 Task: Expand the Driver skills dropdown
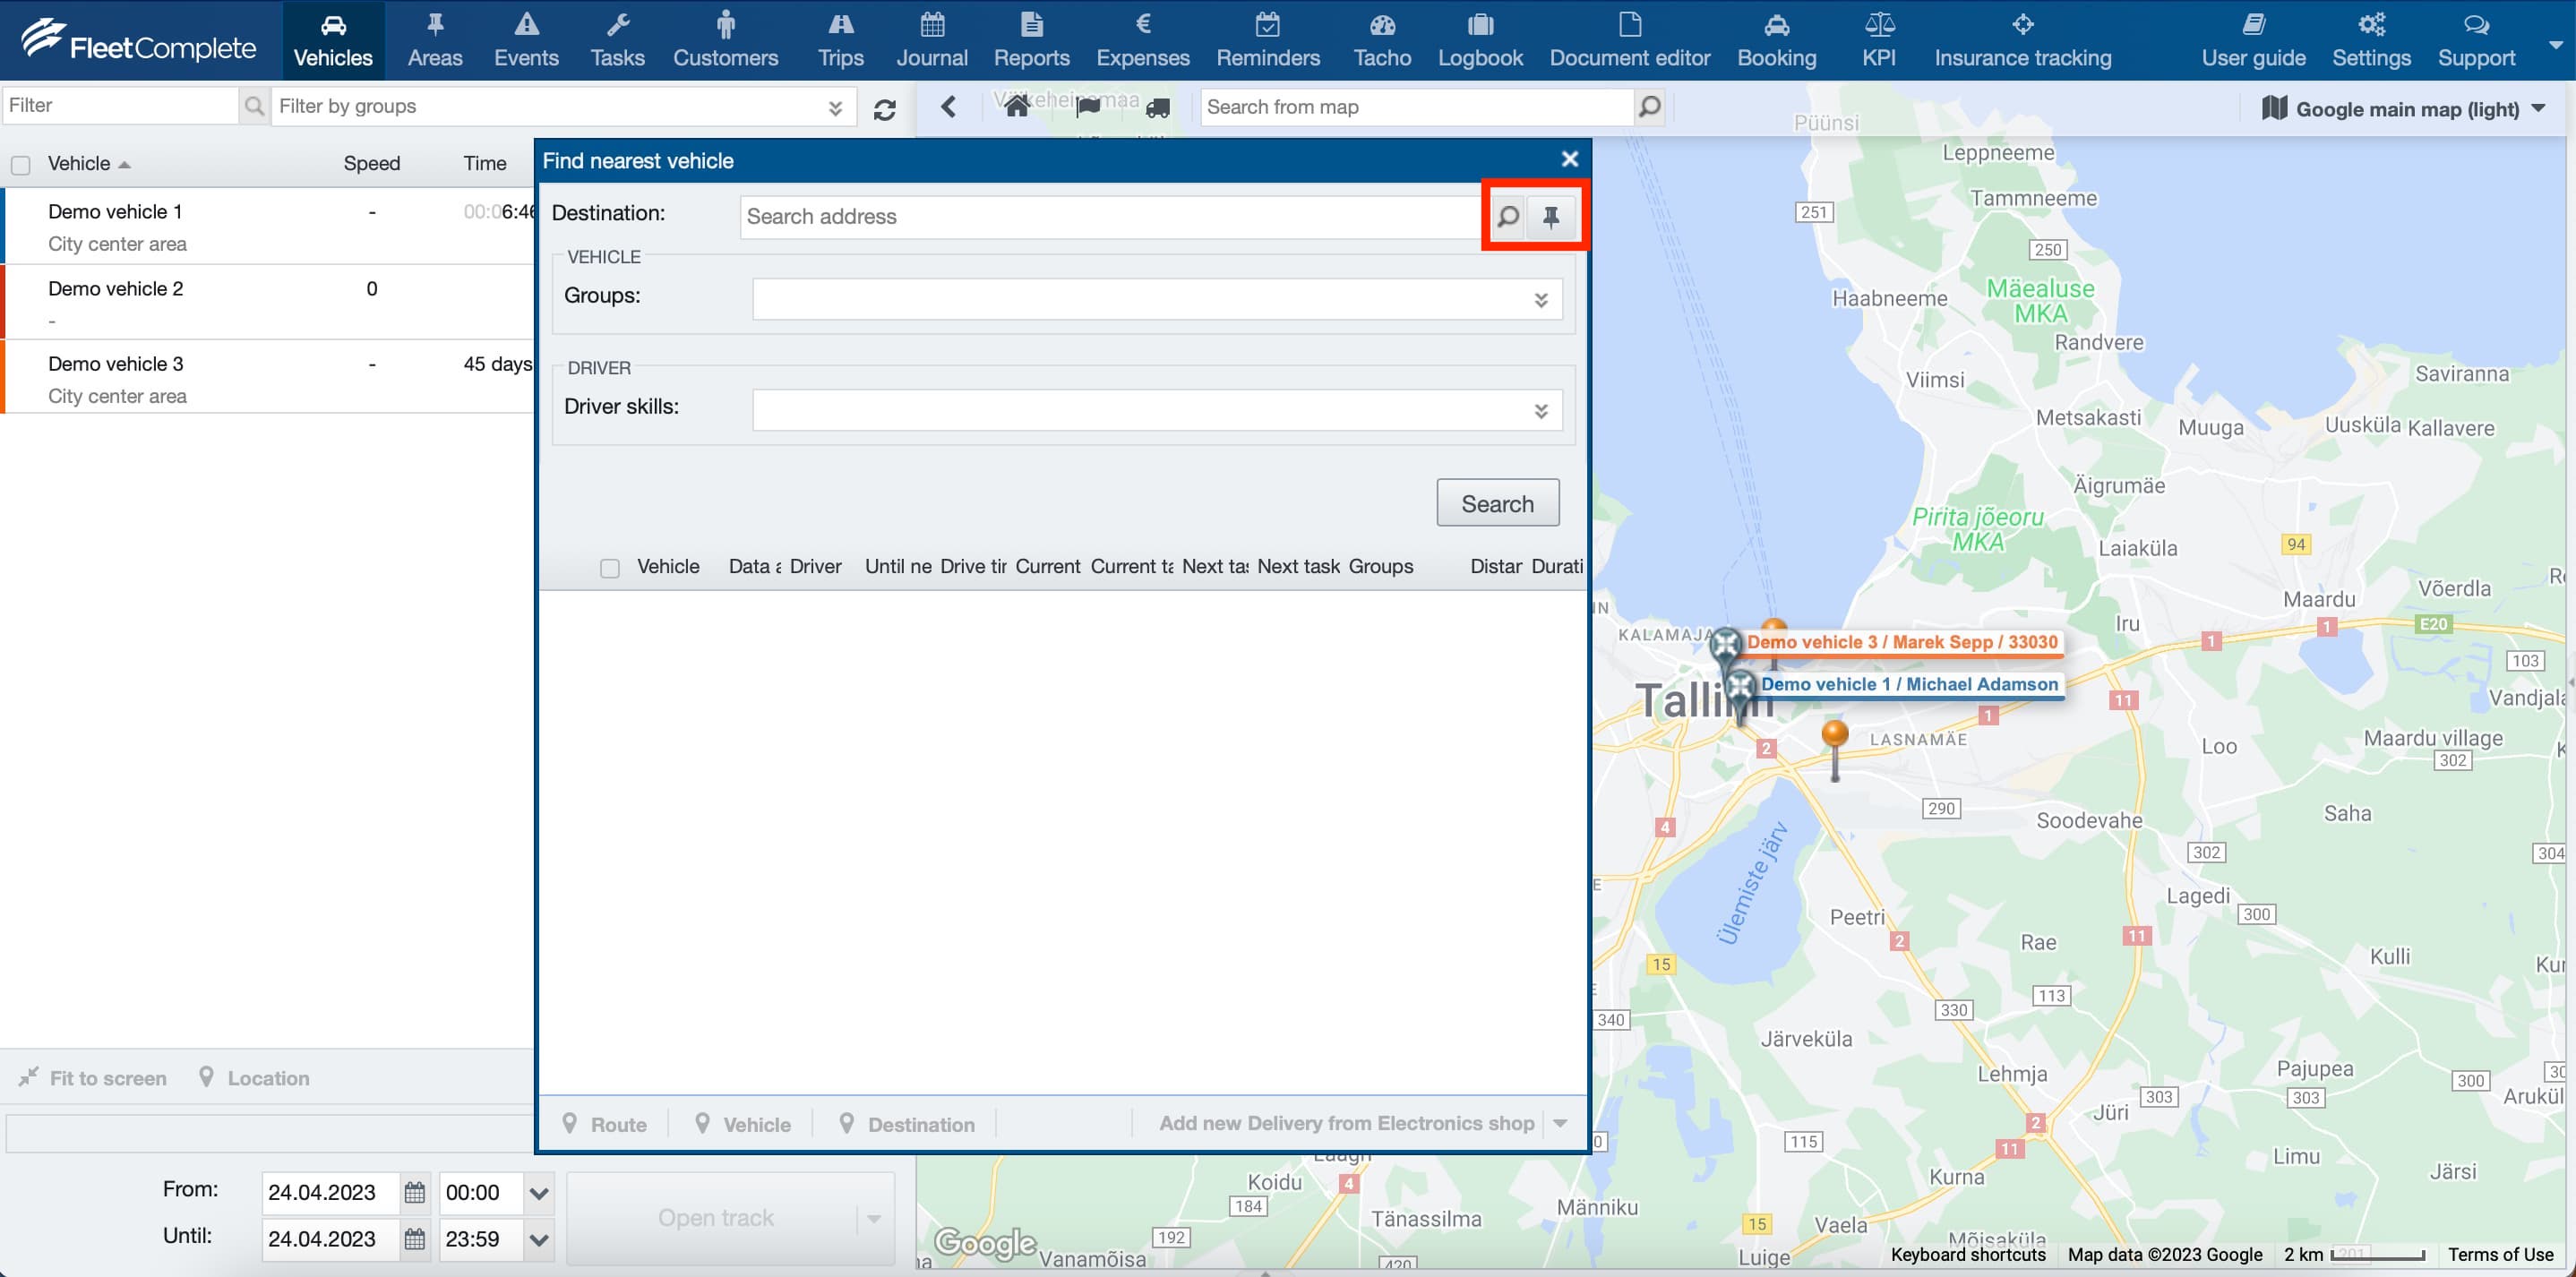1540,411
